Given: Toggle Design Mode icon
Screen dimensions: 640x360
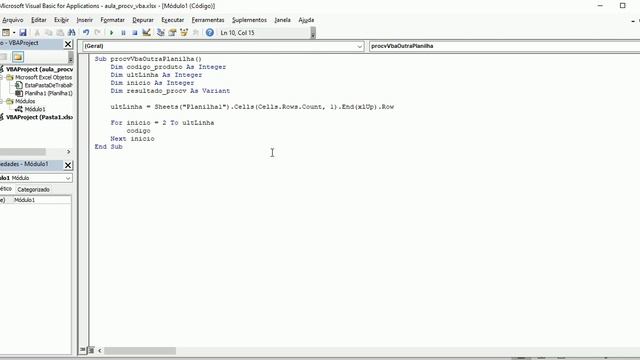Looking at the screenshot, I should 147,33.
